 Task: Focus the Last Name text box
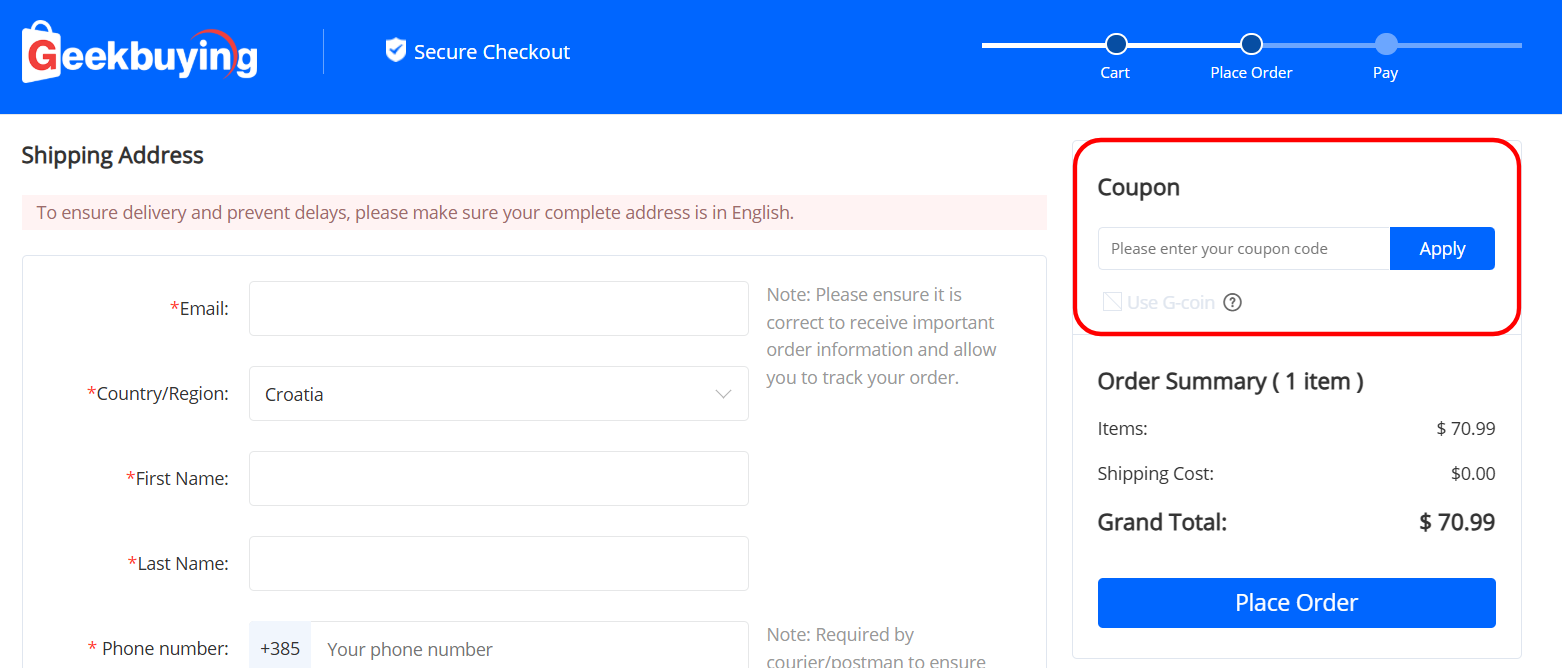(x=498, y=564)
